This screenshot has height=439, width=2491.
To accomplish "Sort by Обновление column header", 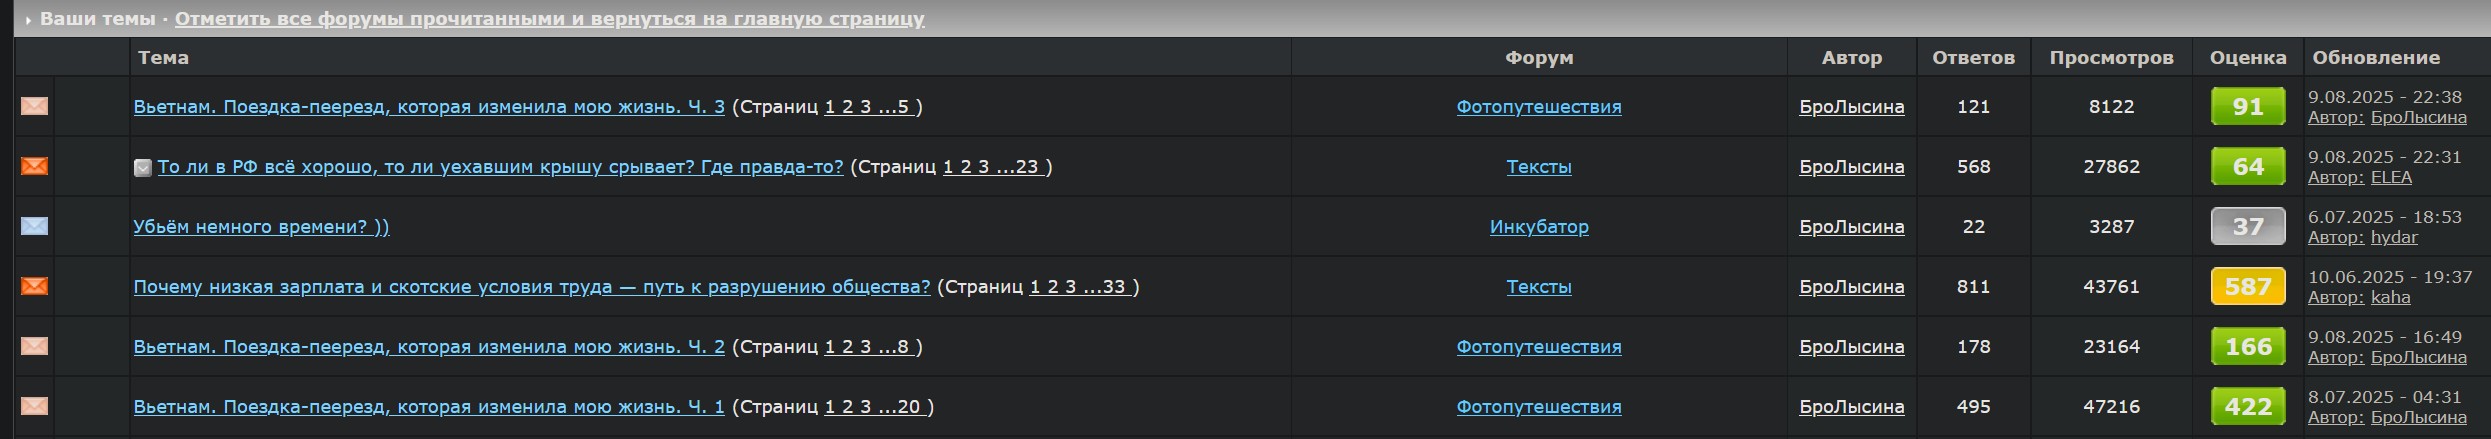I will 2376,57.
